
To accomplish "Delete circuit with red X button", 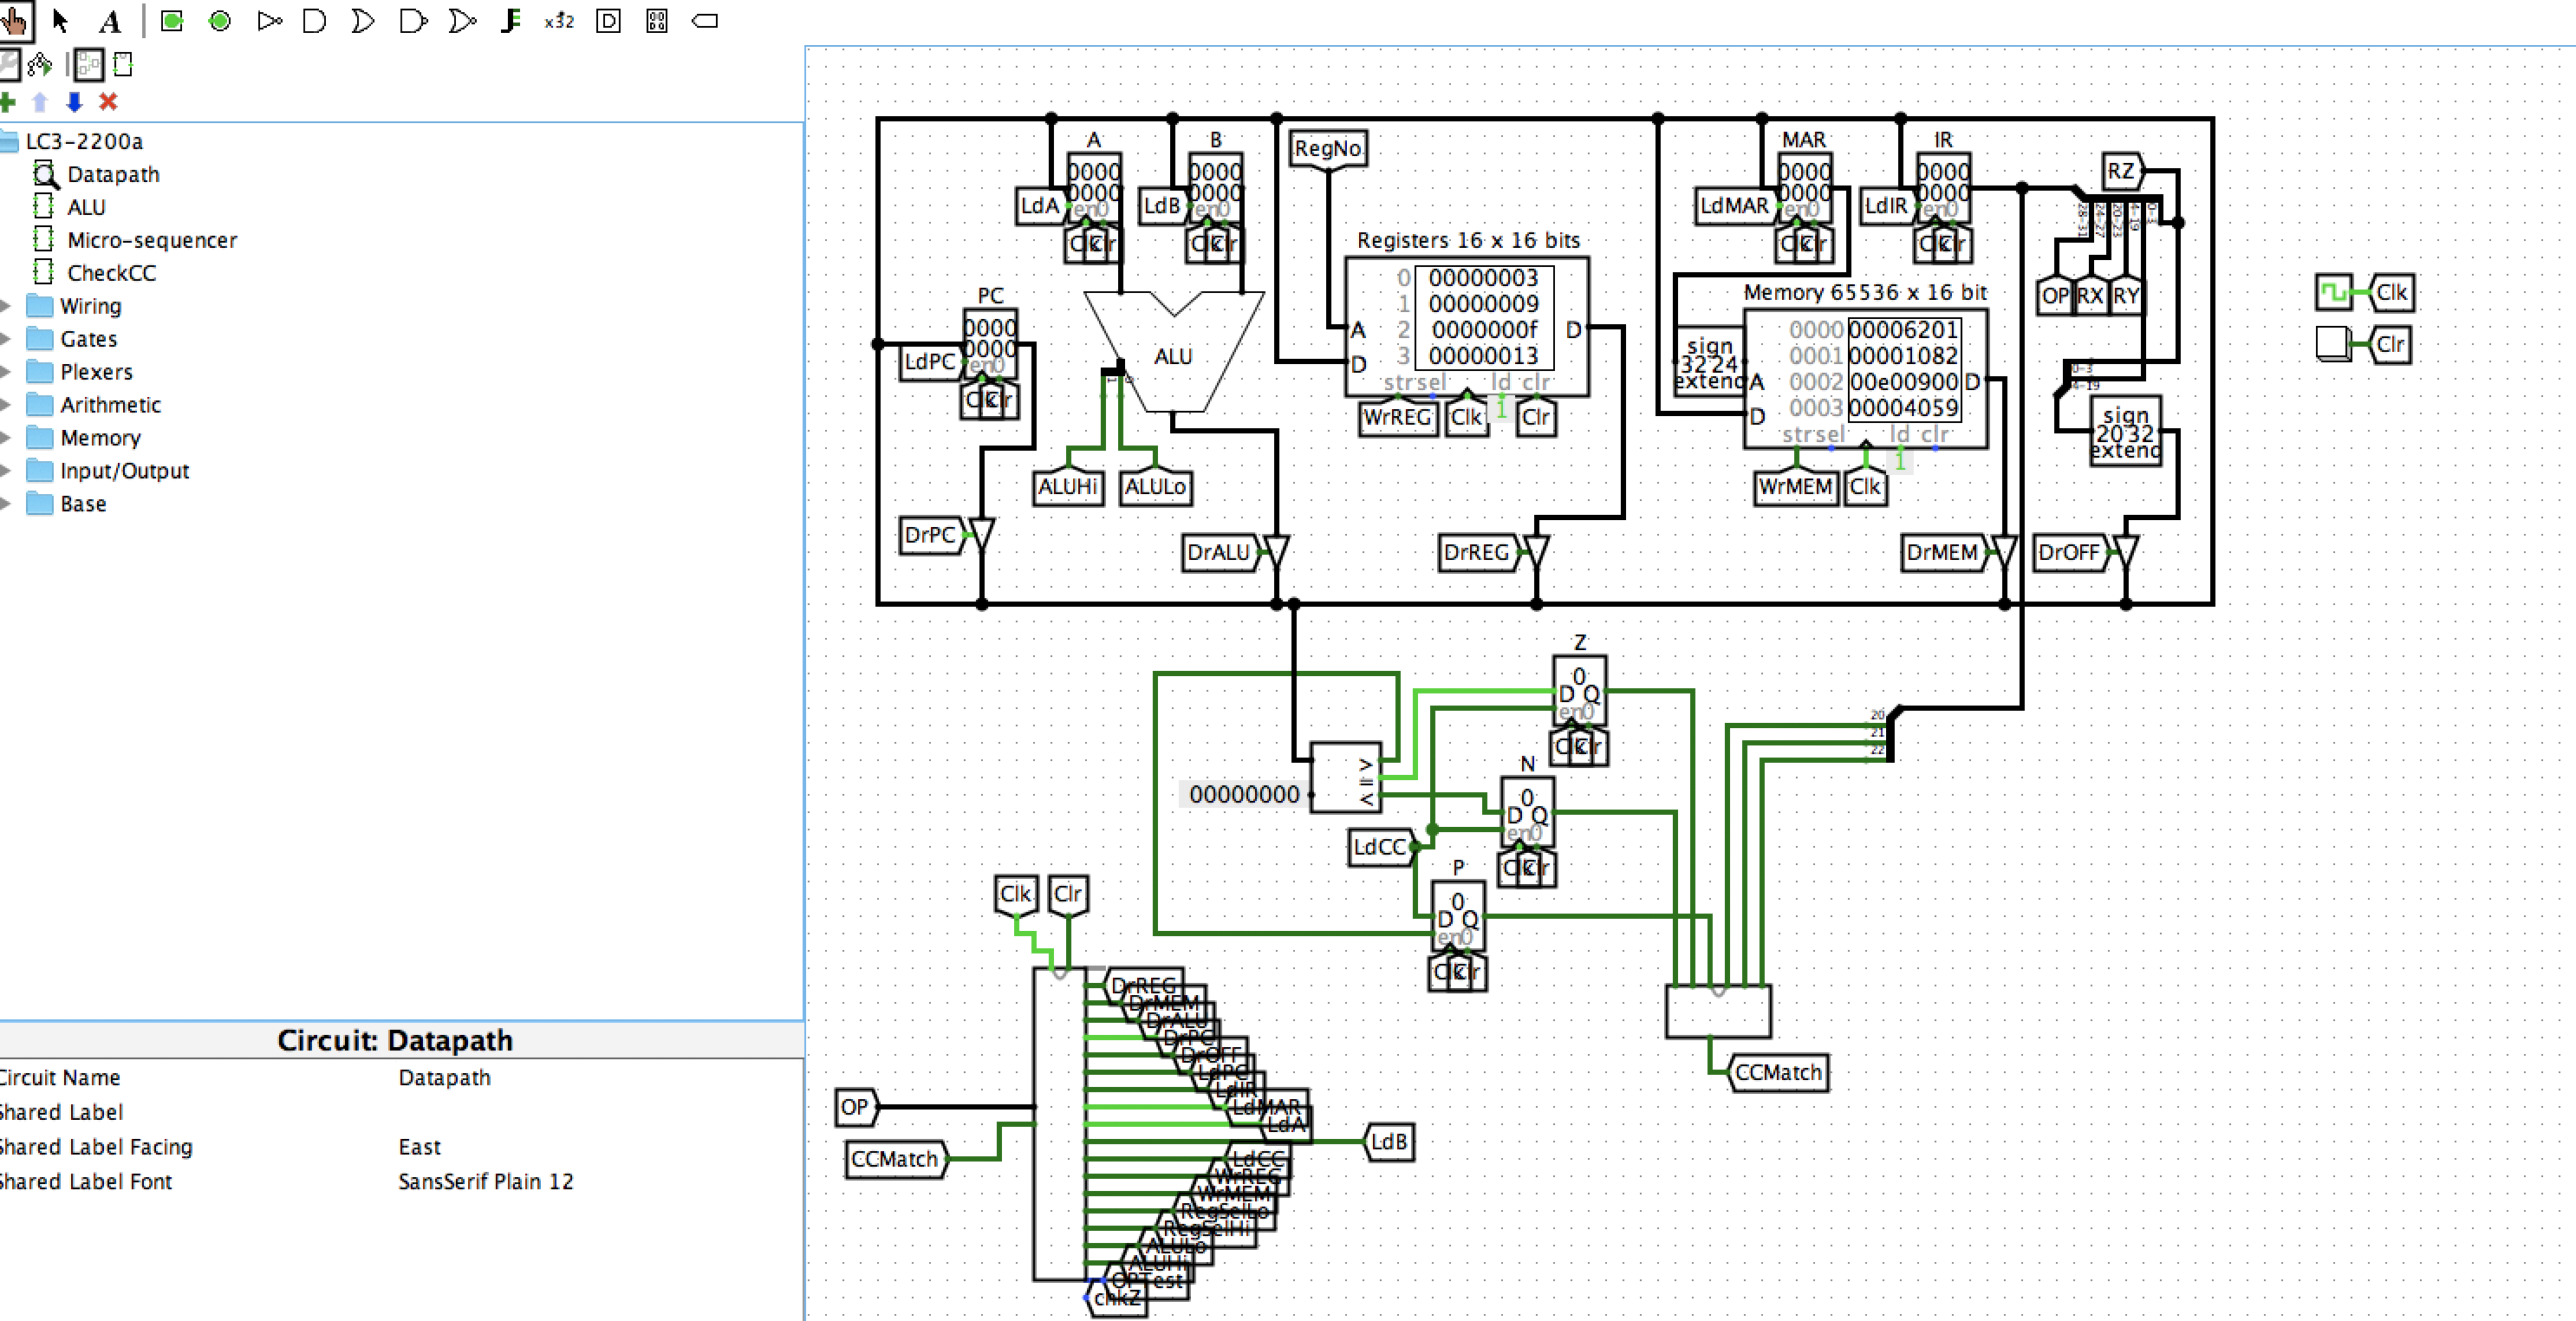I will [108, 102].
